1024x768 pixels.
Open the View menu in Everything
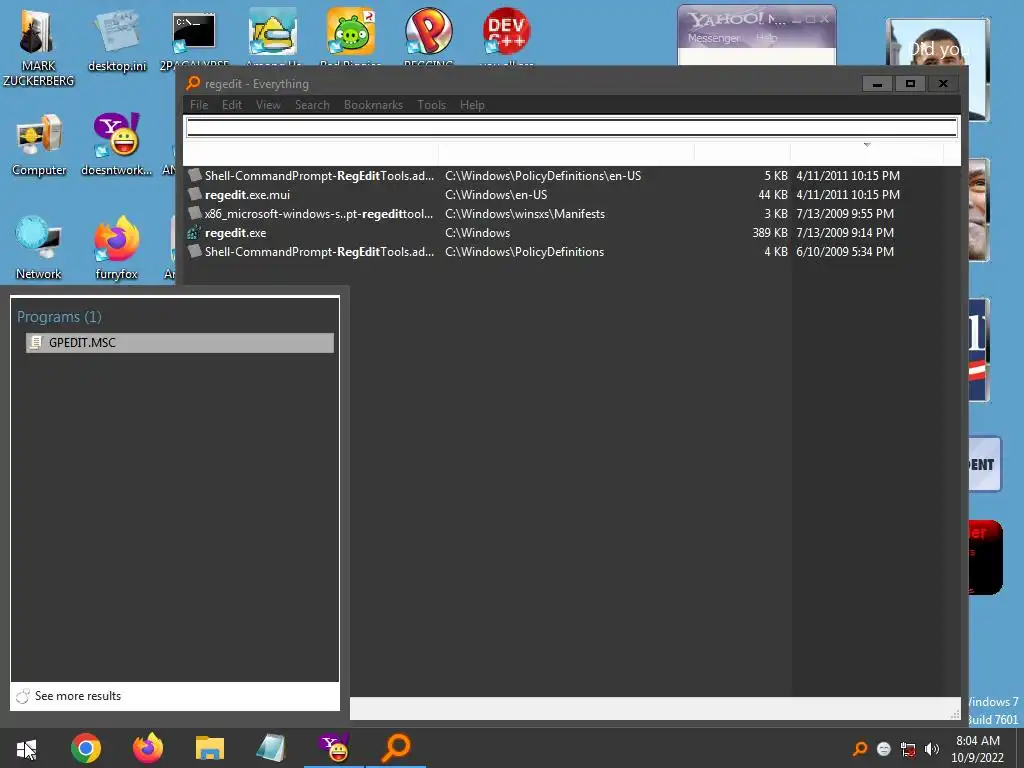coord(268,104)
